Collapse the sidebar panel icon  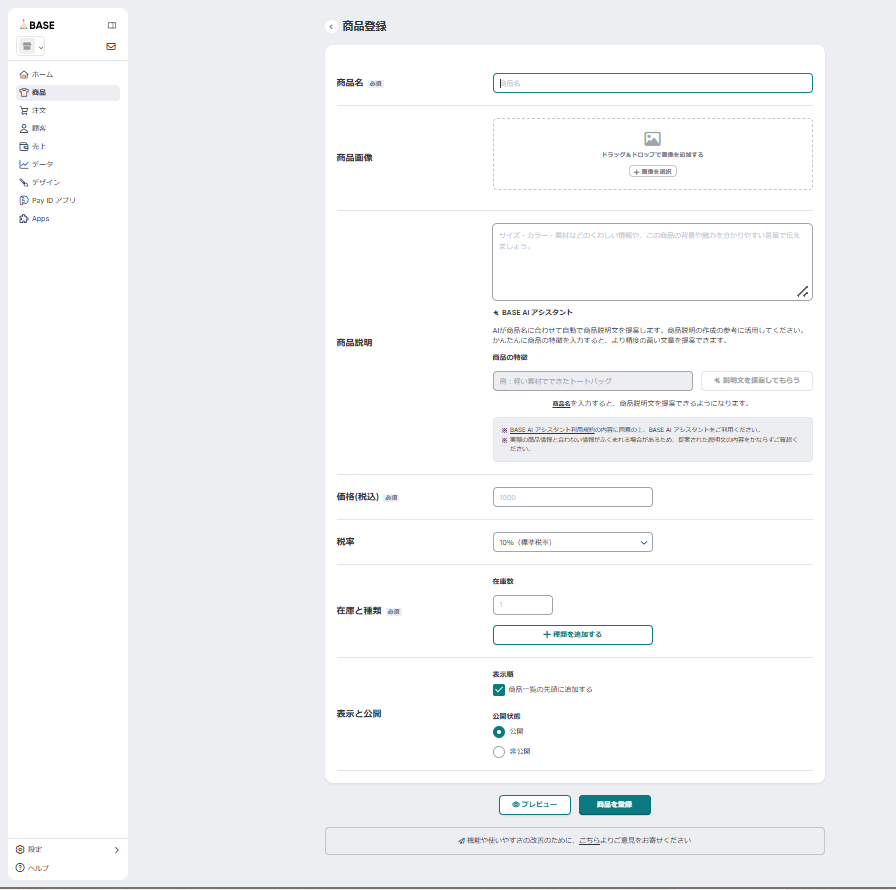click(x=111, y=25)
